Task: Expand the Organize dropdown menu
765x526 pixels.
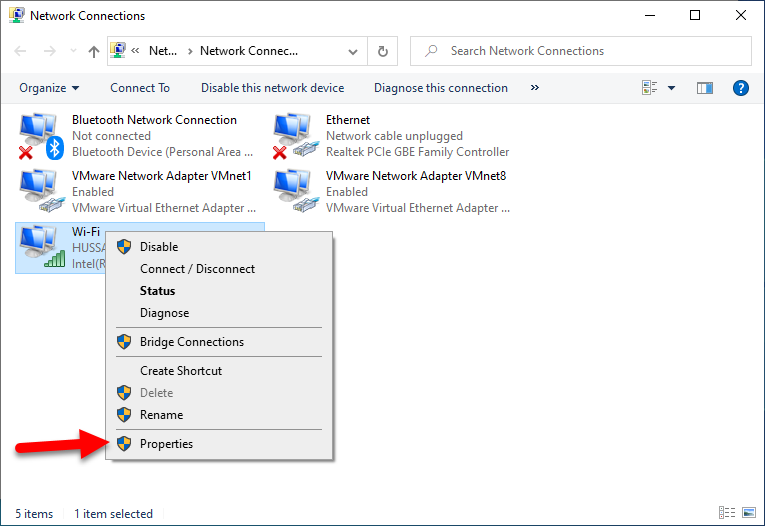Action: (49, 88)
